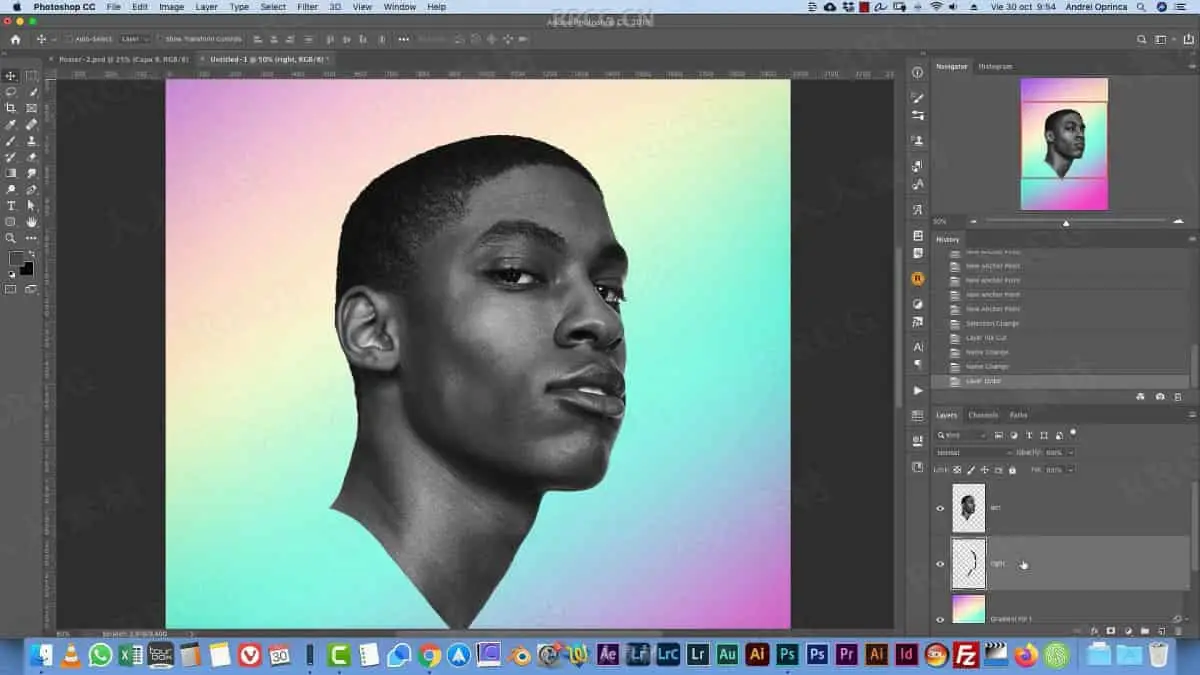
Task: Open the layer Fill dropdown arrow
Action: tap(1070, 469)
